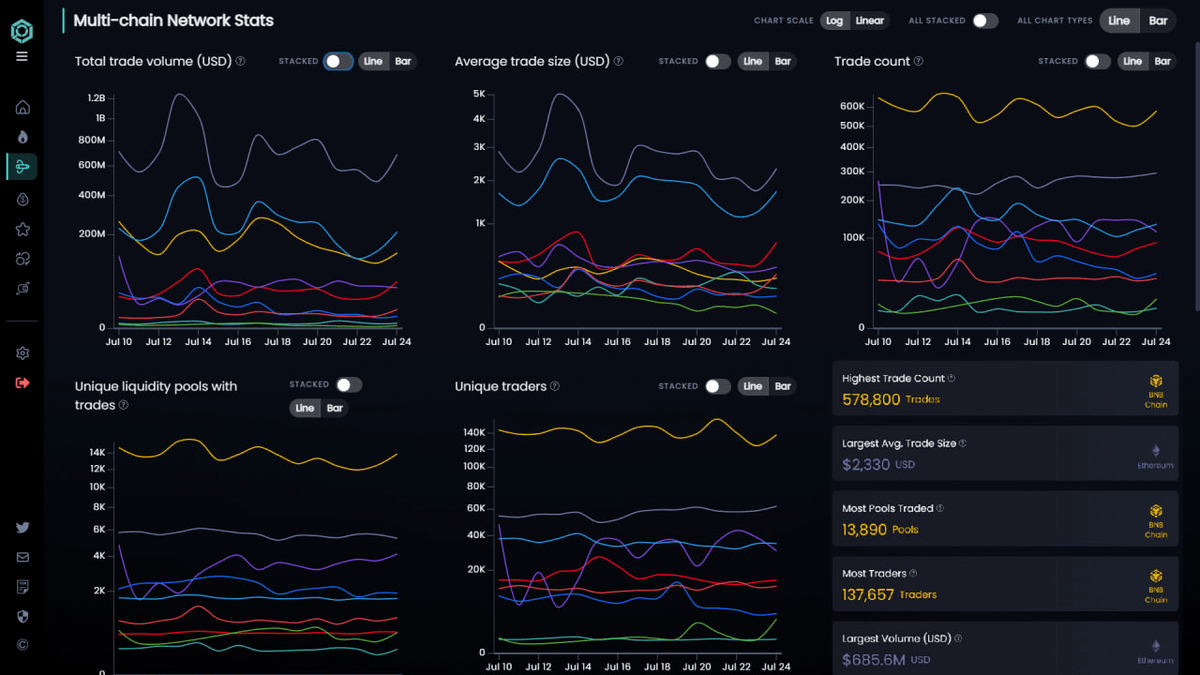Show help icon next to Unique traders
The image size is (1200, 675).
click(555, 386)
